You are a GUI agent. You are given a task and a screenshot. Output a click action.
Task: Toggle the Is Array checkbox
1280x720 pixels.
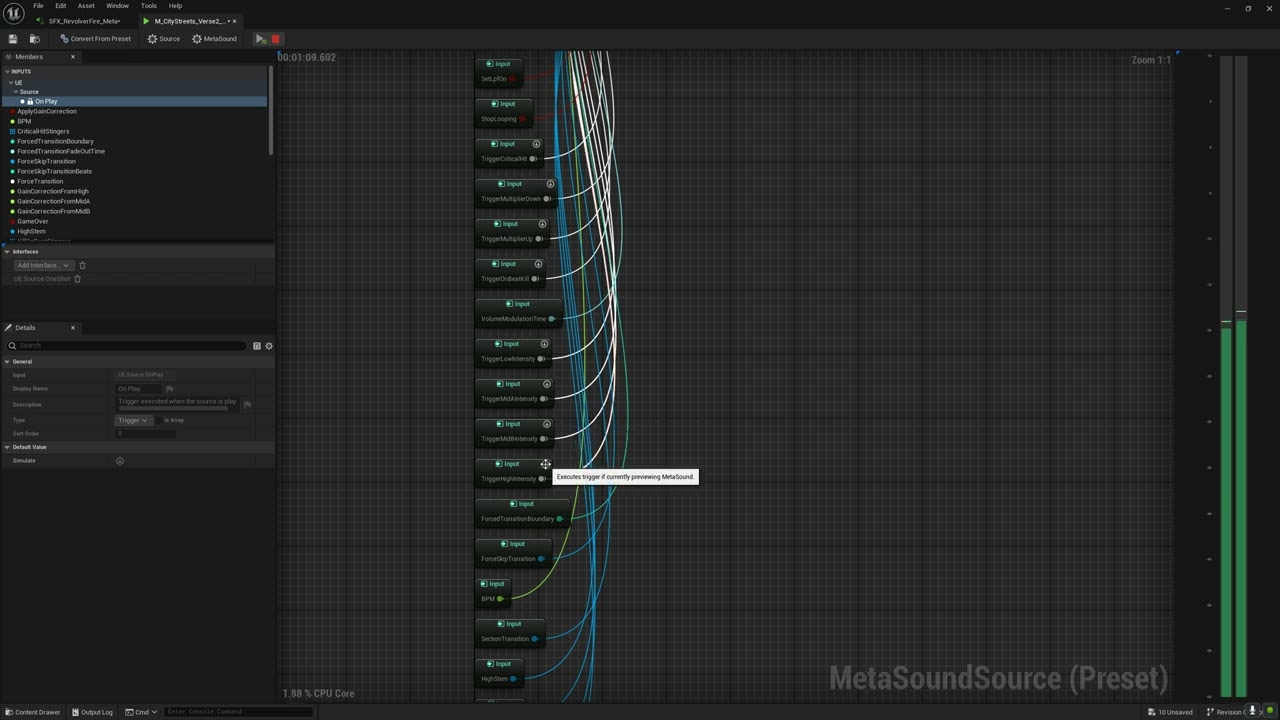tap(160, 420)
